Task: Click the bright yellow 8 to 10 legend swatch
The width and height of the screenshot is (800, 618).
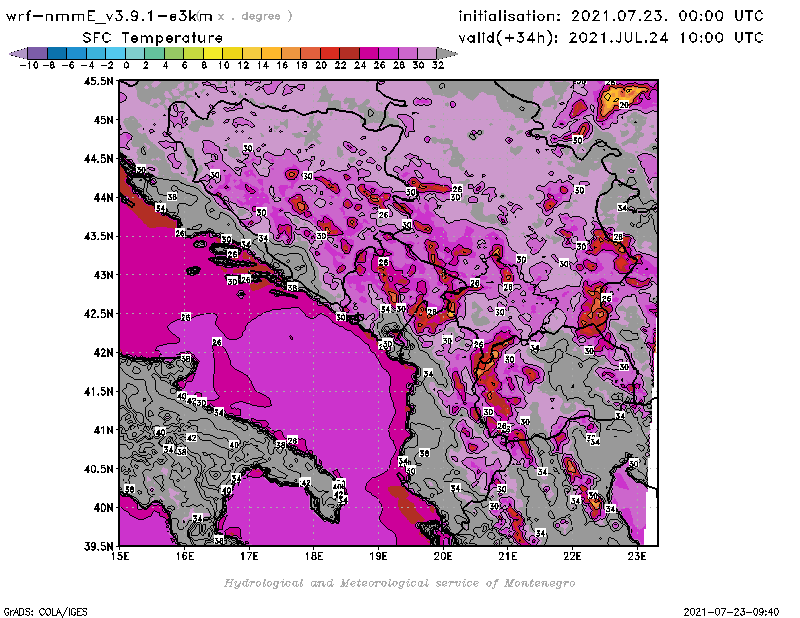Action: pyautogui.click(x=213, y=53)
